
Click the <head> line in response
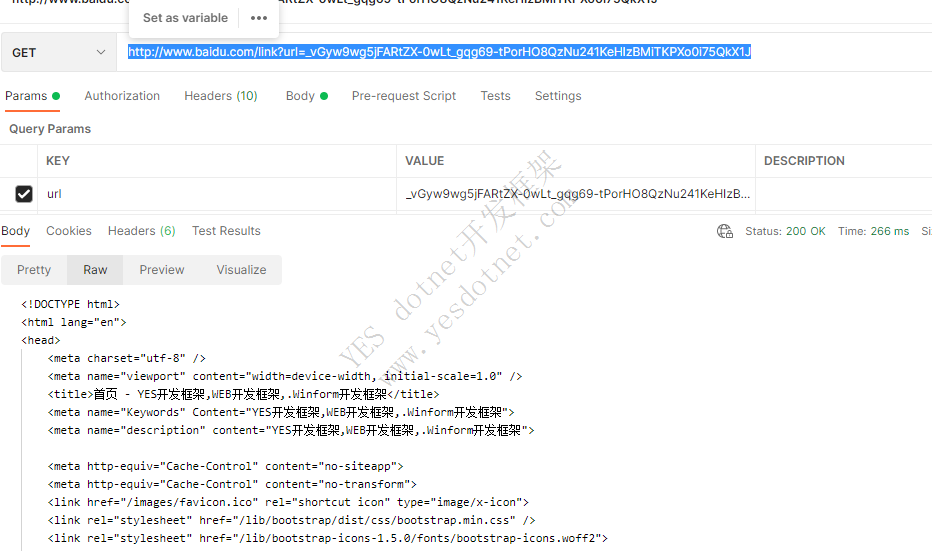(x=40, y=341)
